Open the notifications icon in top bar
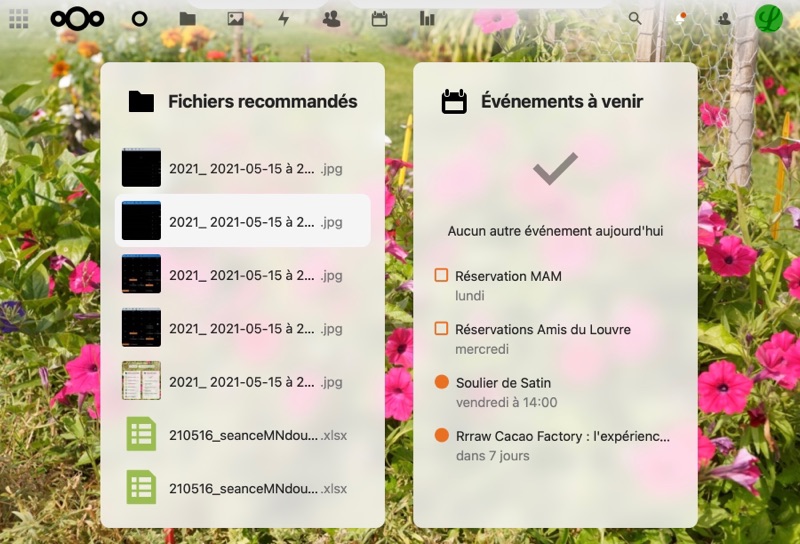The image size is (800, 544). click(680, 18)
